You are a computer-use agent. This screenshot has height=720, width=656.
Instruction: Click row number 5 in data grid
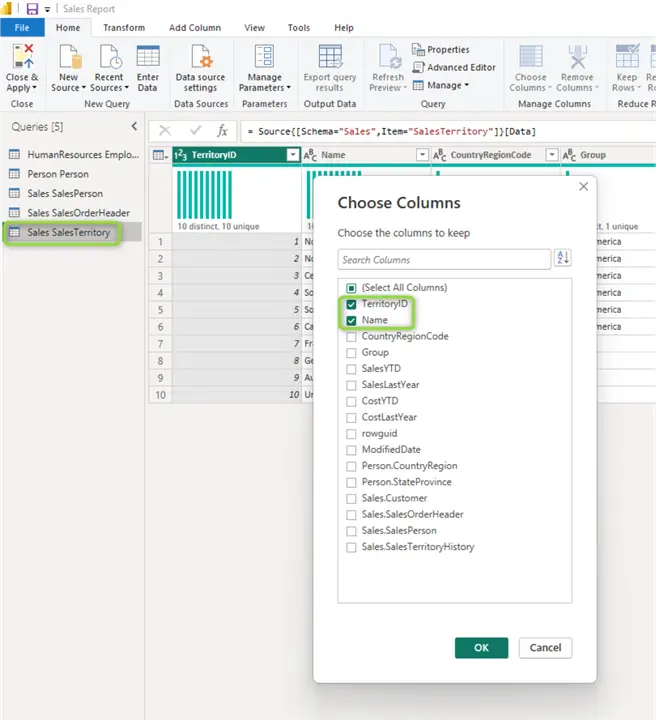[160, 310]
